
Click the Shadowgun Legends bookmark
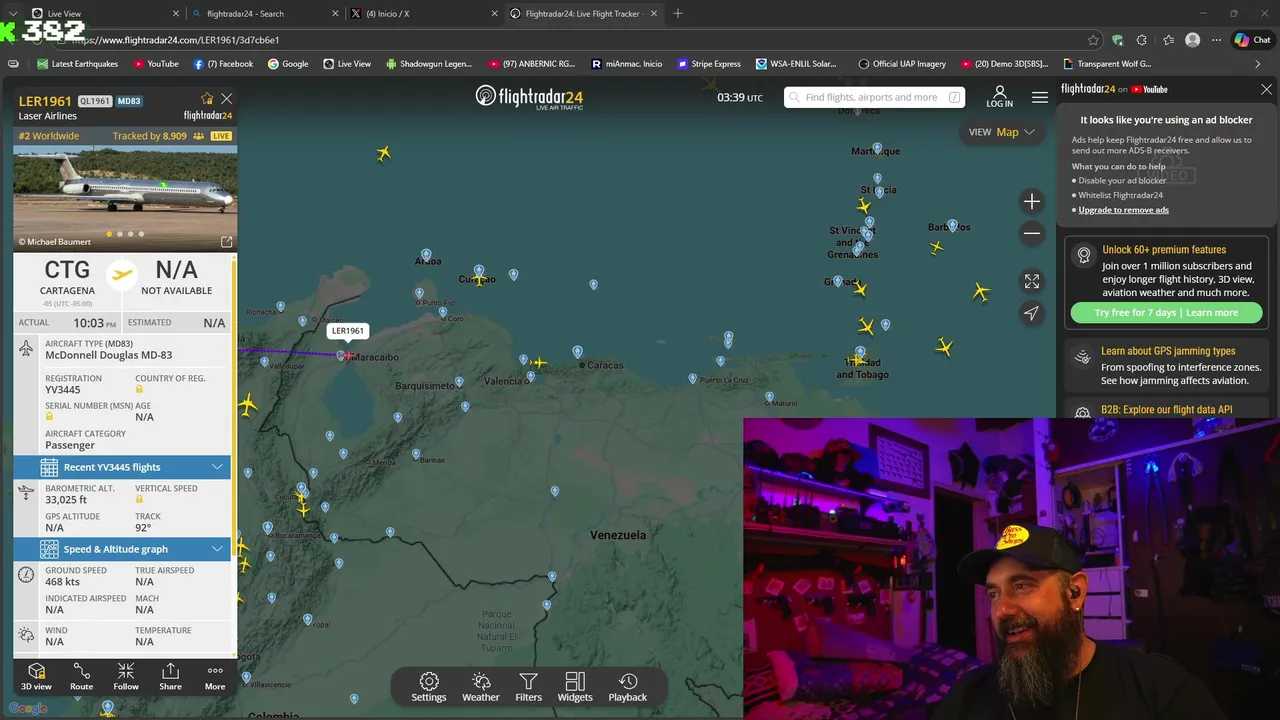428,64
